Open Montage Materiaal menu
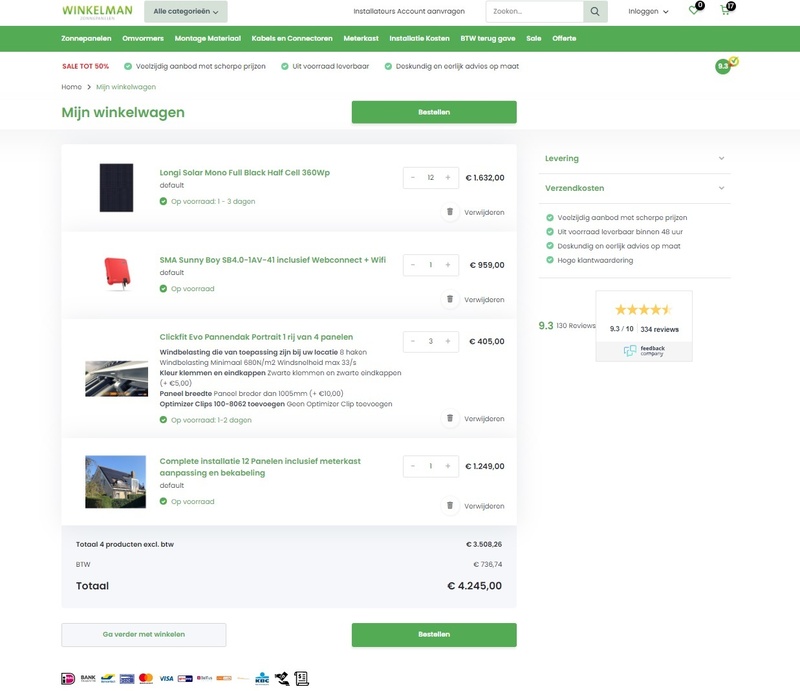The width and height of the screenshot is (800, 691). (x=208, y=38)
